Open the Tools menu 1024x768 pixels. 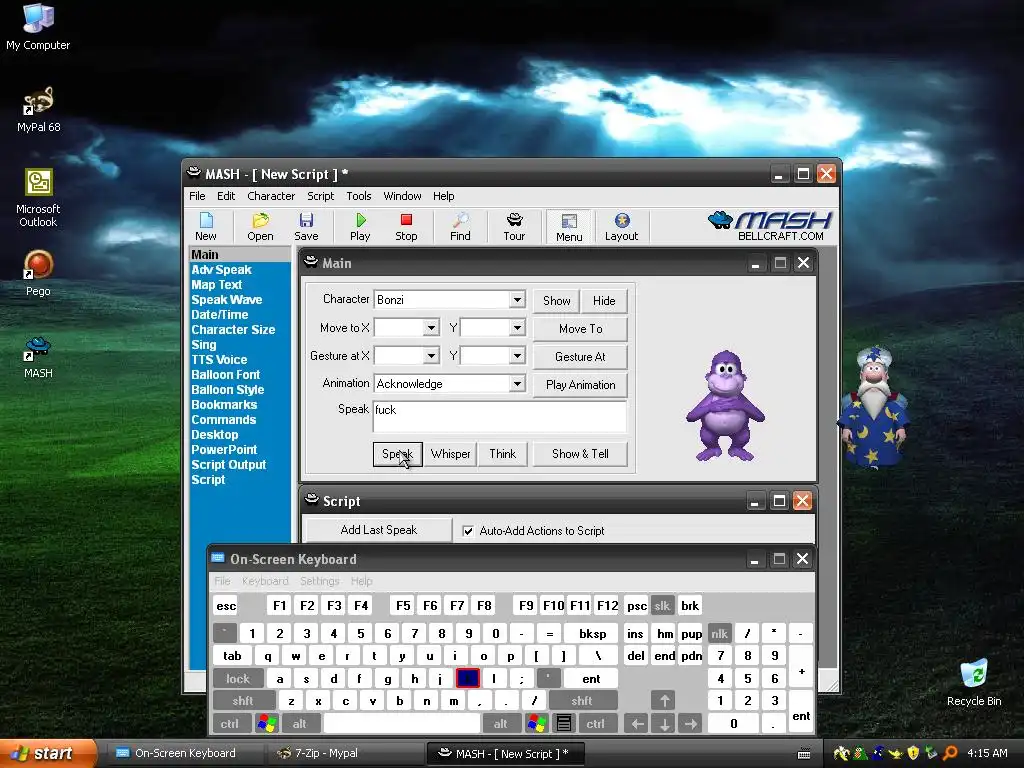359,196
